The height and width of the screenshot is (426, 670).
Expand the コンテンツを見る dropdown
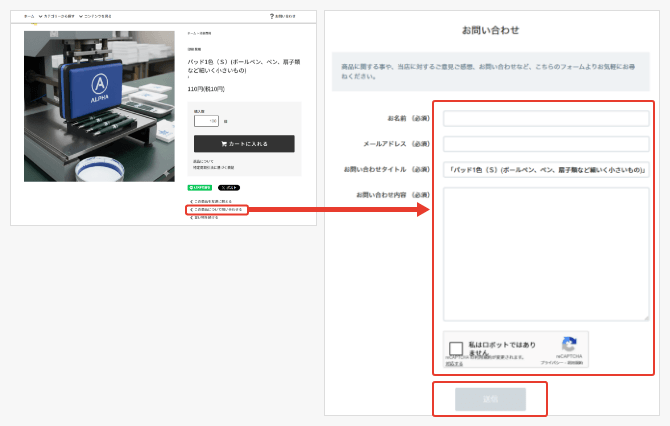point(97,16)
